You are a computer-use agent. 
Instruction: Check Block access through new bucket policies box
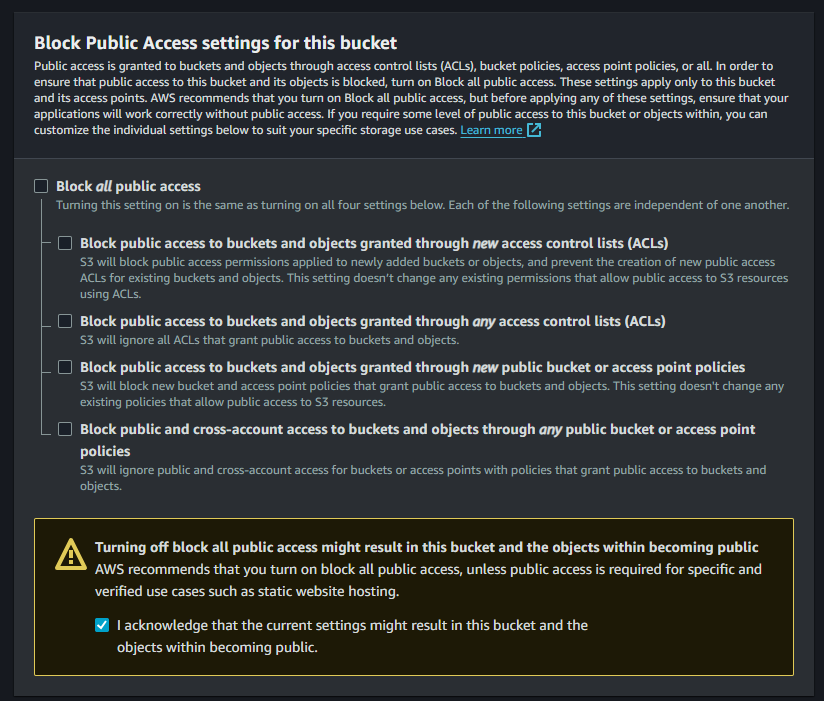(x=65, y=367)
